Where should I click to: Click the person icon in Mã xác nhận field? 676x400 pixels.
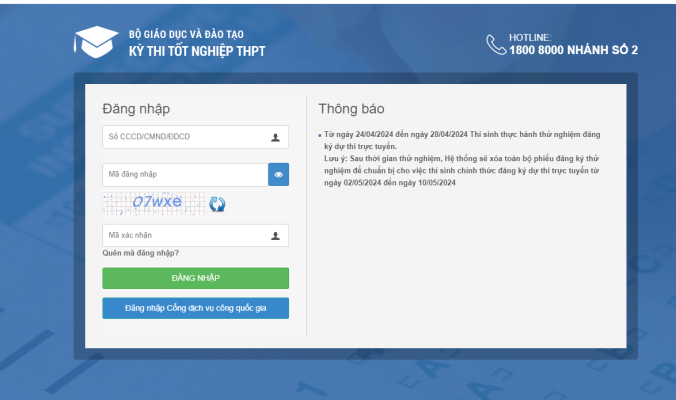(x=275, y=236)
